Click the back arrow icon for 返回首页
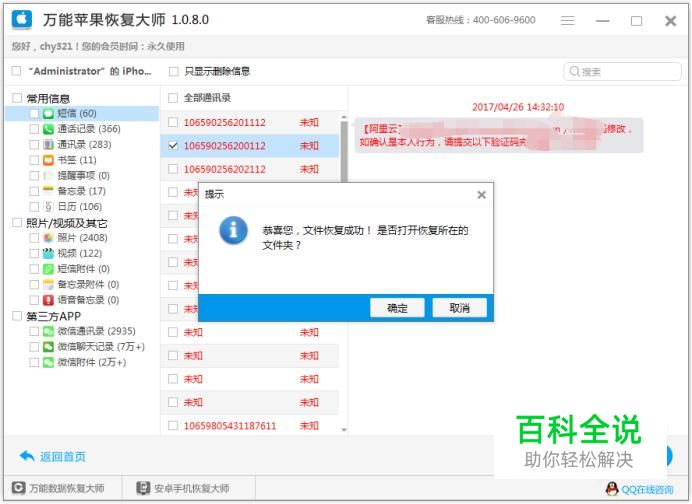The width and height of the screenshot is (692, 504). click(x=27, y=456)
